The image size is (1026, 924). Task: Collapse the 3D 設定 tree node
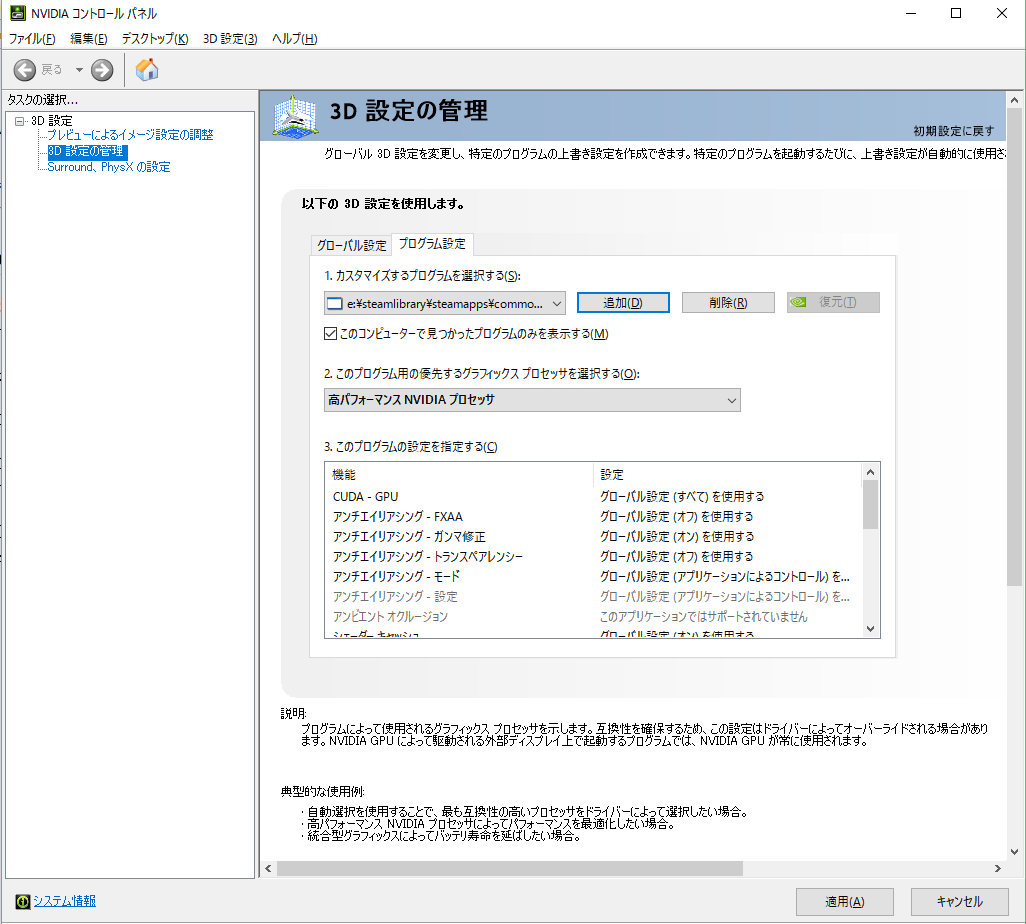point(19,121)
